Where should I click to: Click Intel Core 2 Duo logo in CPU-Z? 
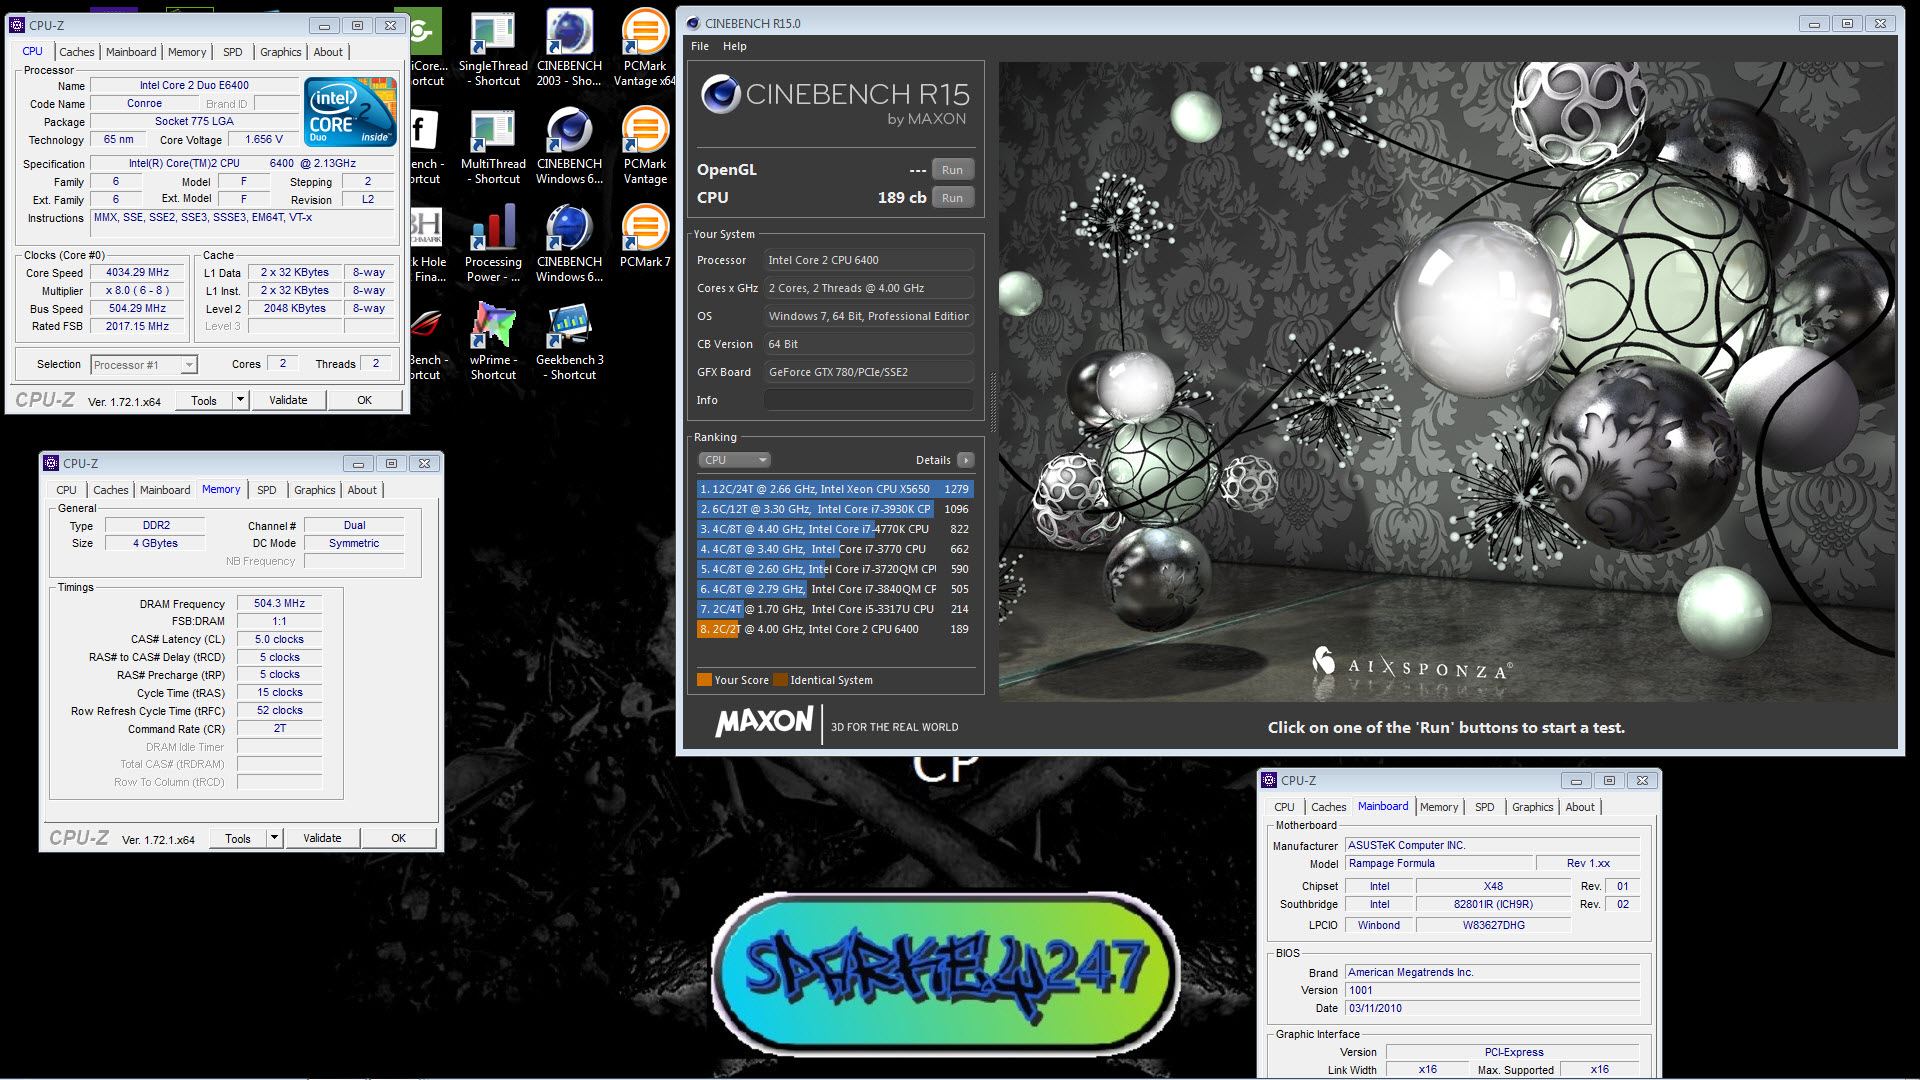350,112
